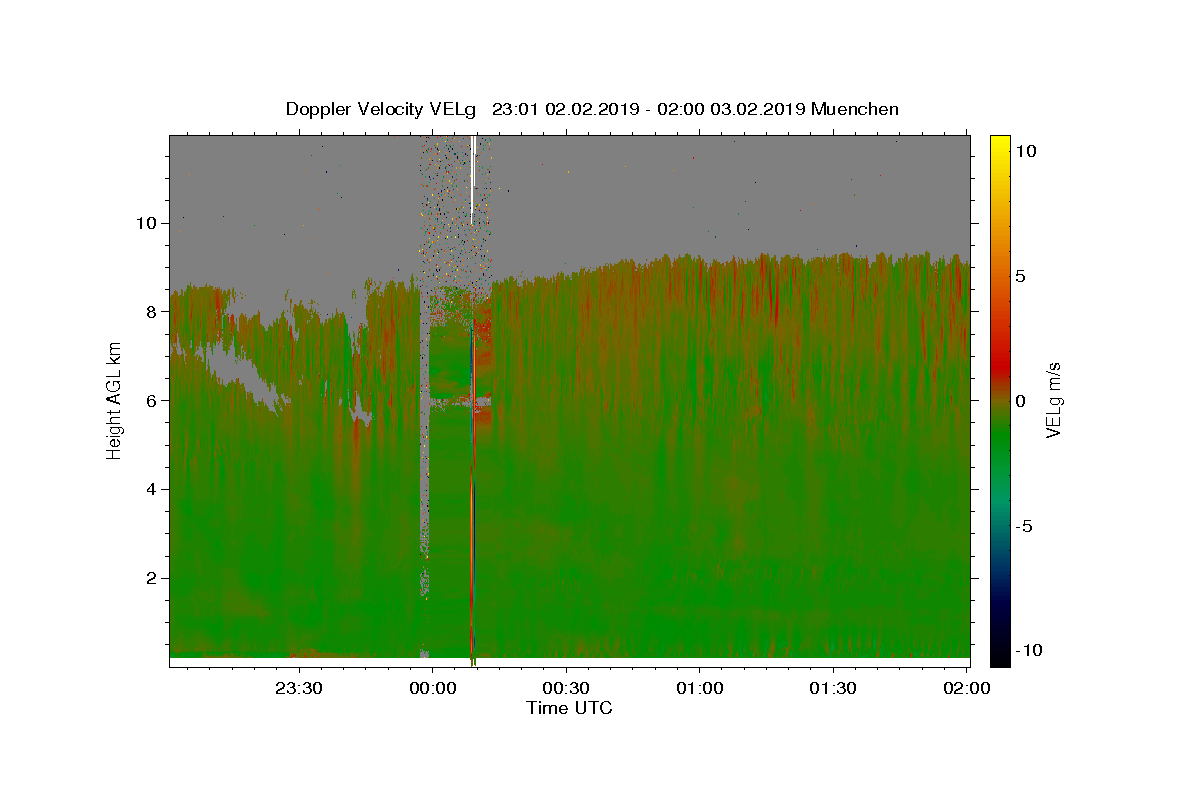Click the 01:30 time tick label

tap(834, 688)
